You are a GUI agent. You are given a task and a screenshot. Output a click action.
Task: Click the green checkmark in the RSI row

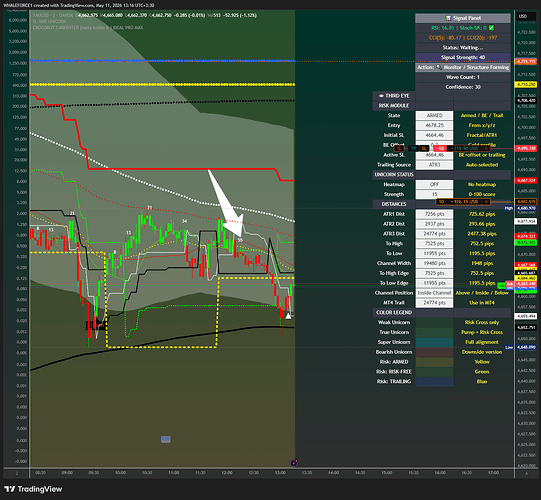point(491,28)
